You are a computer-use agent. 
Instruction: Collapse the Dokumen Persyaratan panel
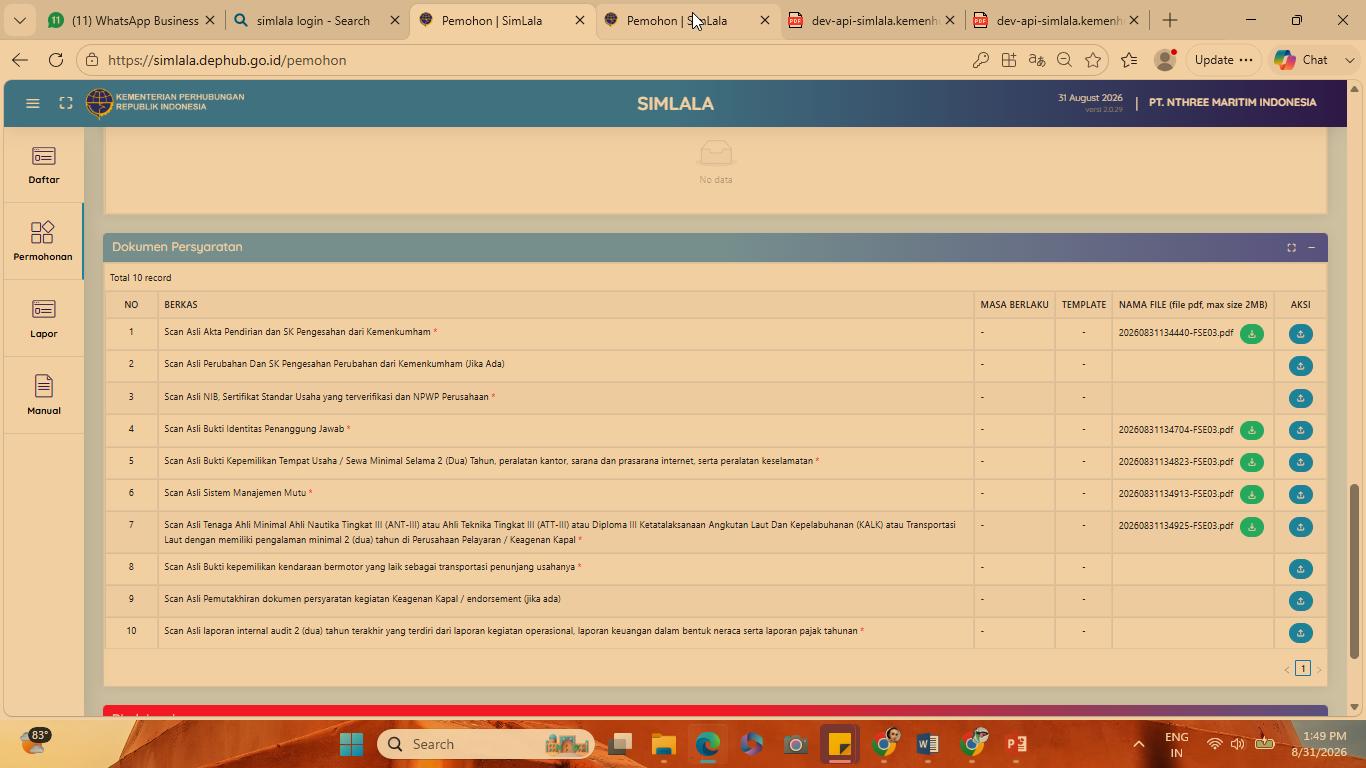tap(1311, 248)
